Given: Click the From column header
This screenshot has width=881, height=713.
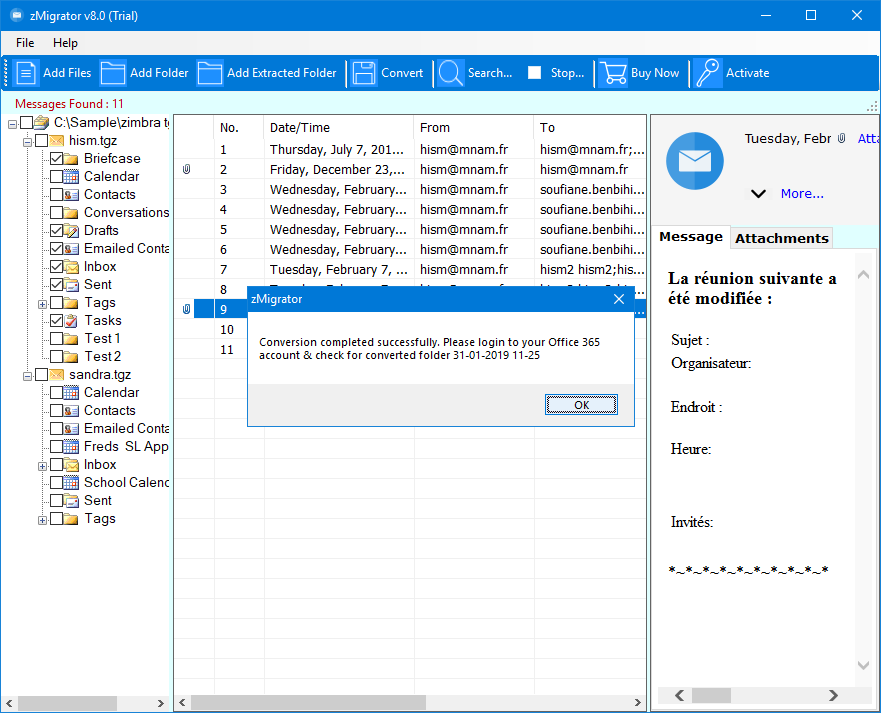Looking at the screenshot, I should (x=474, y=128).
